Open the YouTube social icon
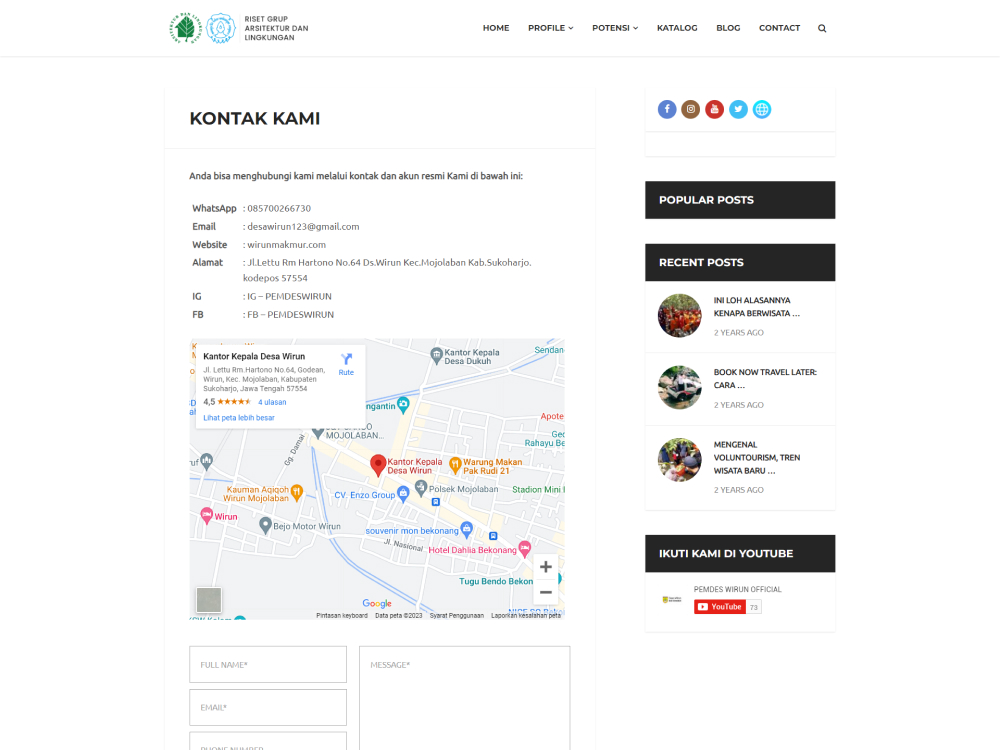1000x750 pixels. point(714,109)
